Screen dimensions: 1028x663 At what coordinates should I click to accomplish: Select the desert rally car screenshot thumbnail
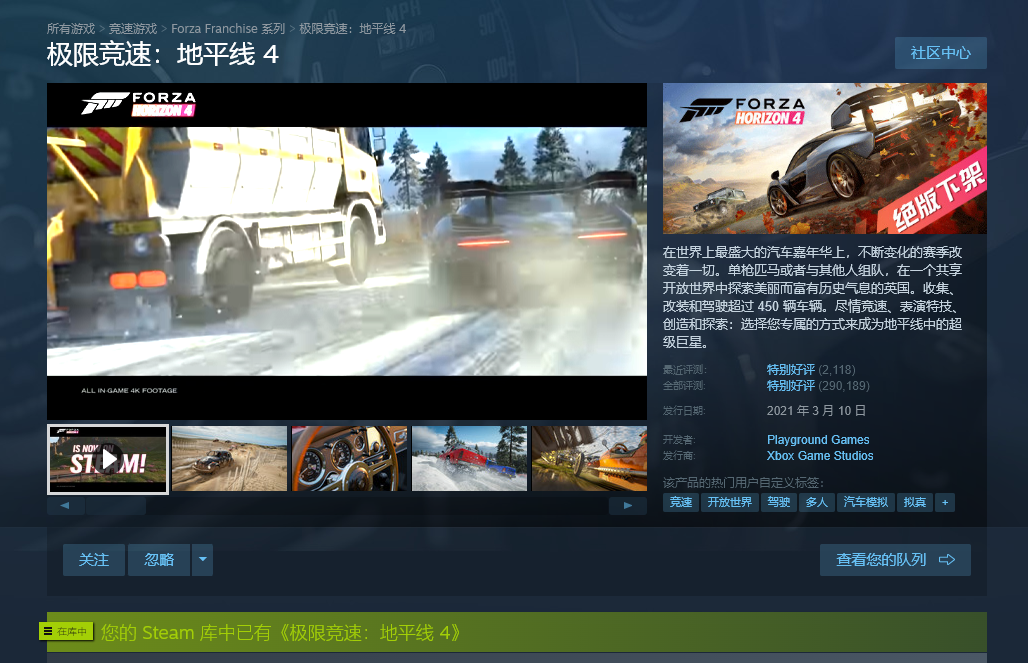(229, 459)
